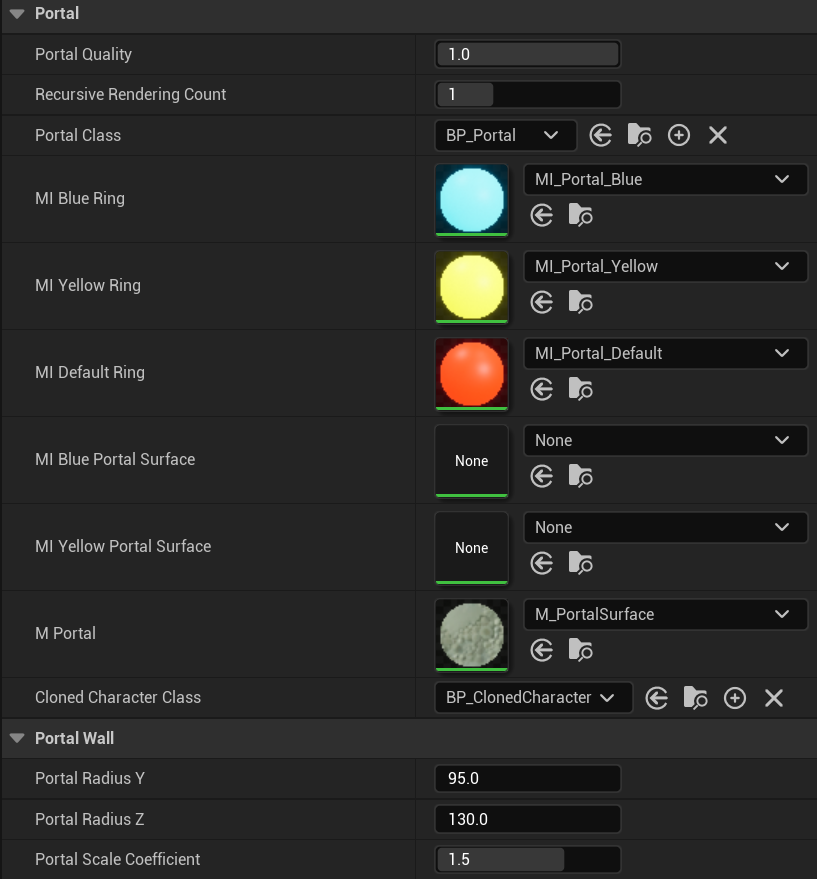The width and height of the screenshot is (817, 879).
Task: Use selected asset for MI Blue Portal Surface
Action: pos(542,476)
